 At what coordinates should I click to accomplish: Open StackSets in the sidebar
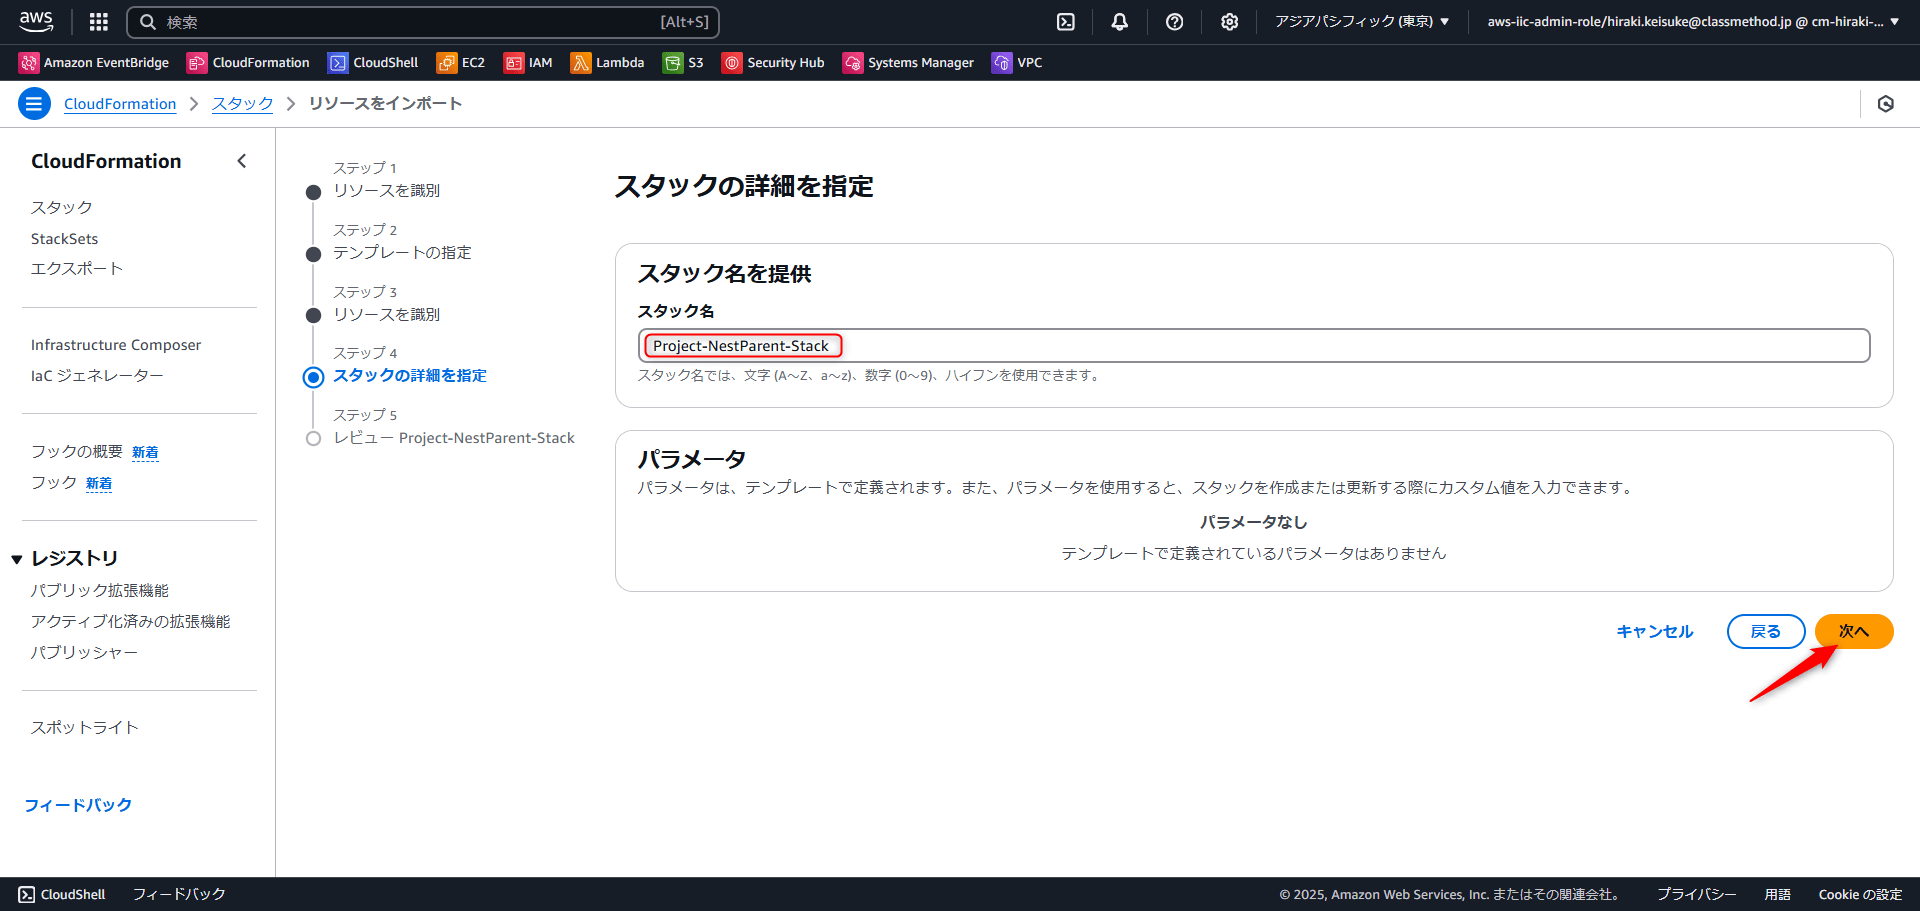pos(65,238)
